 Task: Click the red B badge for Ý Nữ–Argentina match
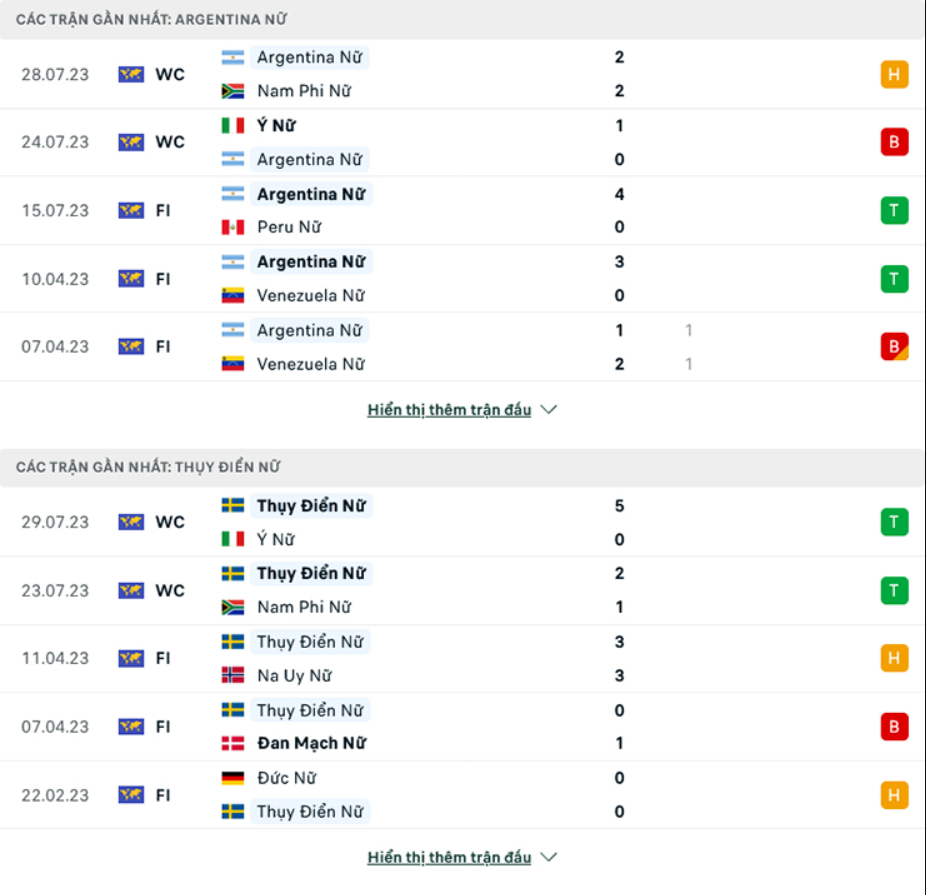tap(894, 142)
